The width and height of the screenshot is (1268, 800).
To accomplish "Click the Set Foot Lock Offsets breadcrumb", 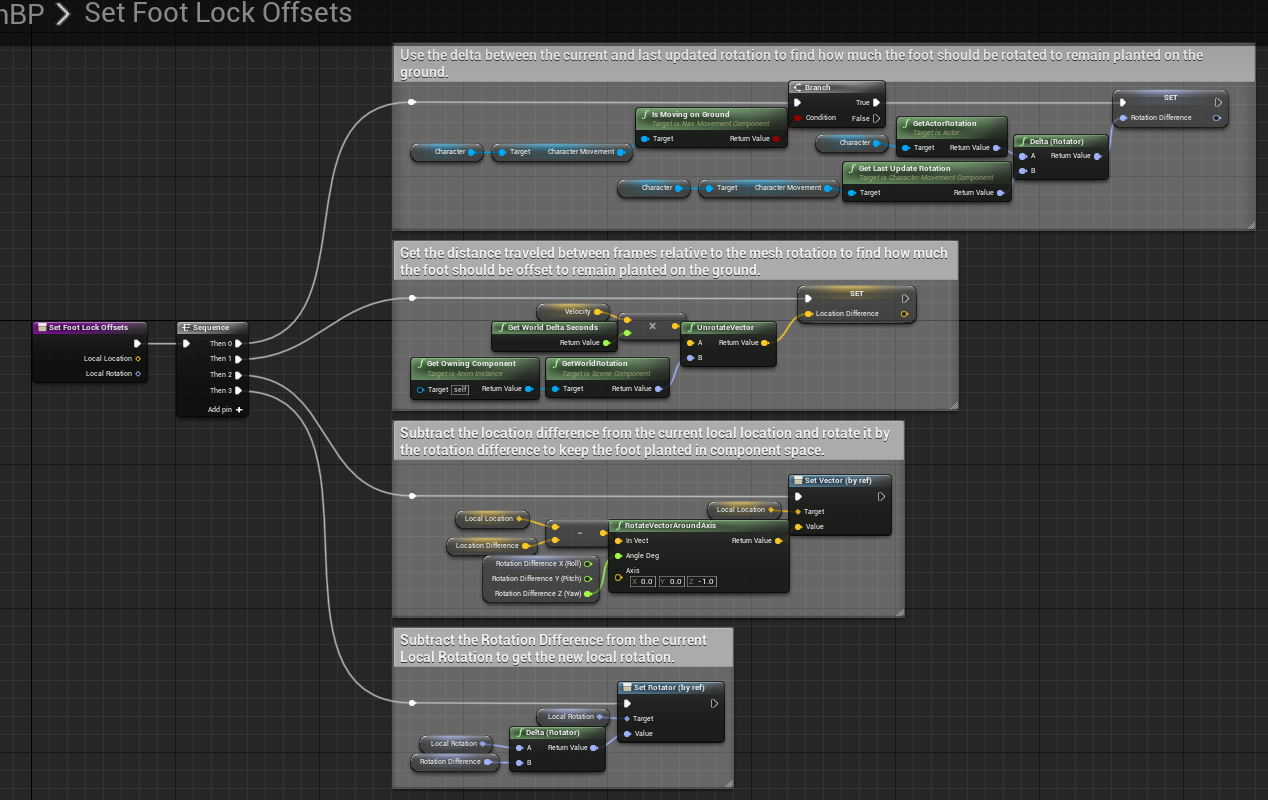I will coord(218,13).
